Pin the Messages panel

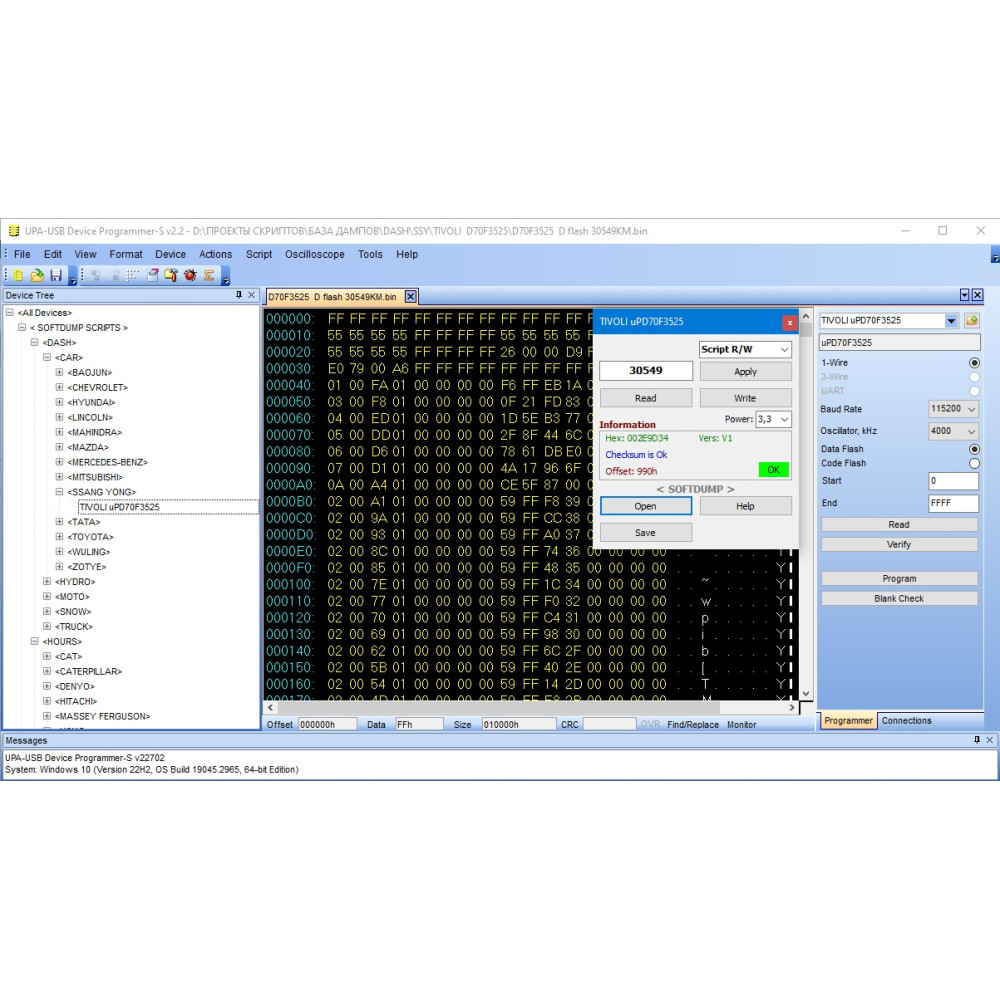pos(976,740)
